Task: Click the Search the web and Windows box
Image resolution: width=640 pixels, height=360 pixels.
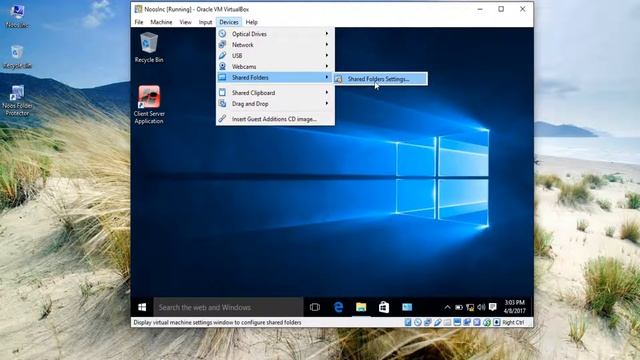Action: tap(229, 307)
